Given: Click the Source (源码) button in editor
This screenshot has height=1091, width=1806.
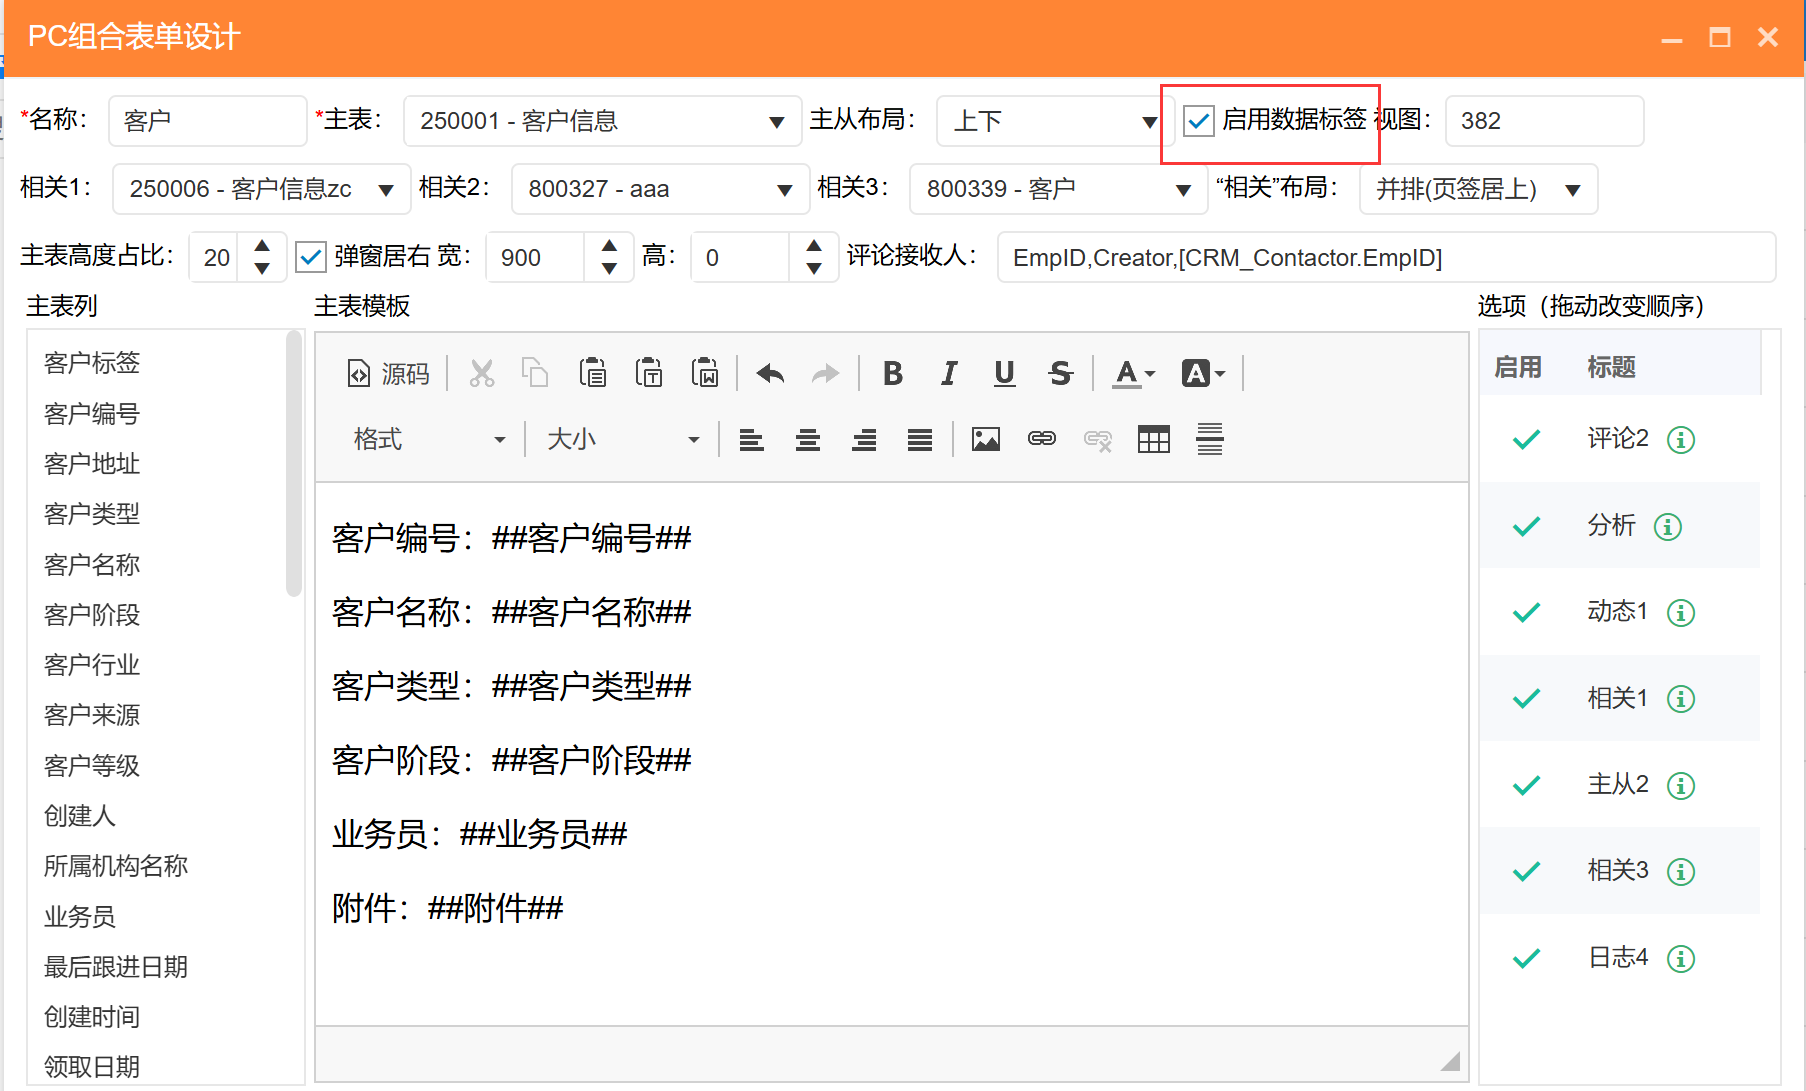Looking at the screenshot, I should pyautogui.click(x=388, y=374).
